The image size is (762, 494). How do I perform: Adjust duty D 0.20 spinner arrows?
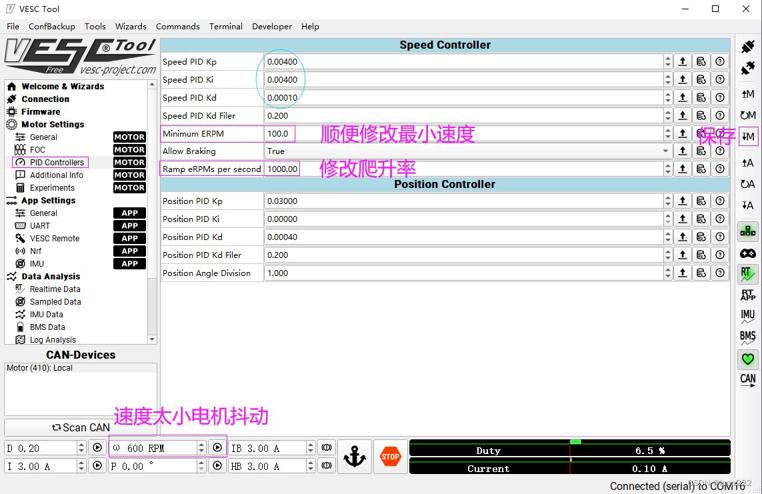[81, 447]
